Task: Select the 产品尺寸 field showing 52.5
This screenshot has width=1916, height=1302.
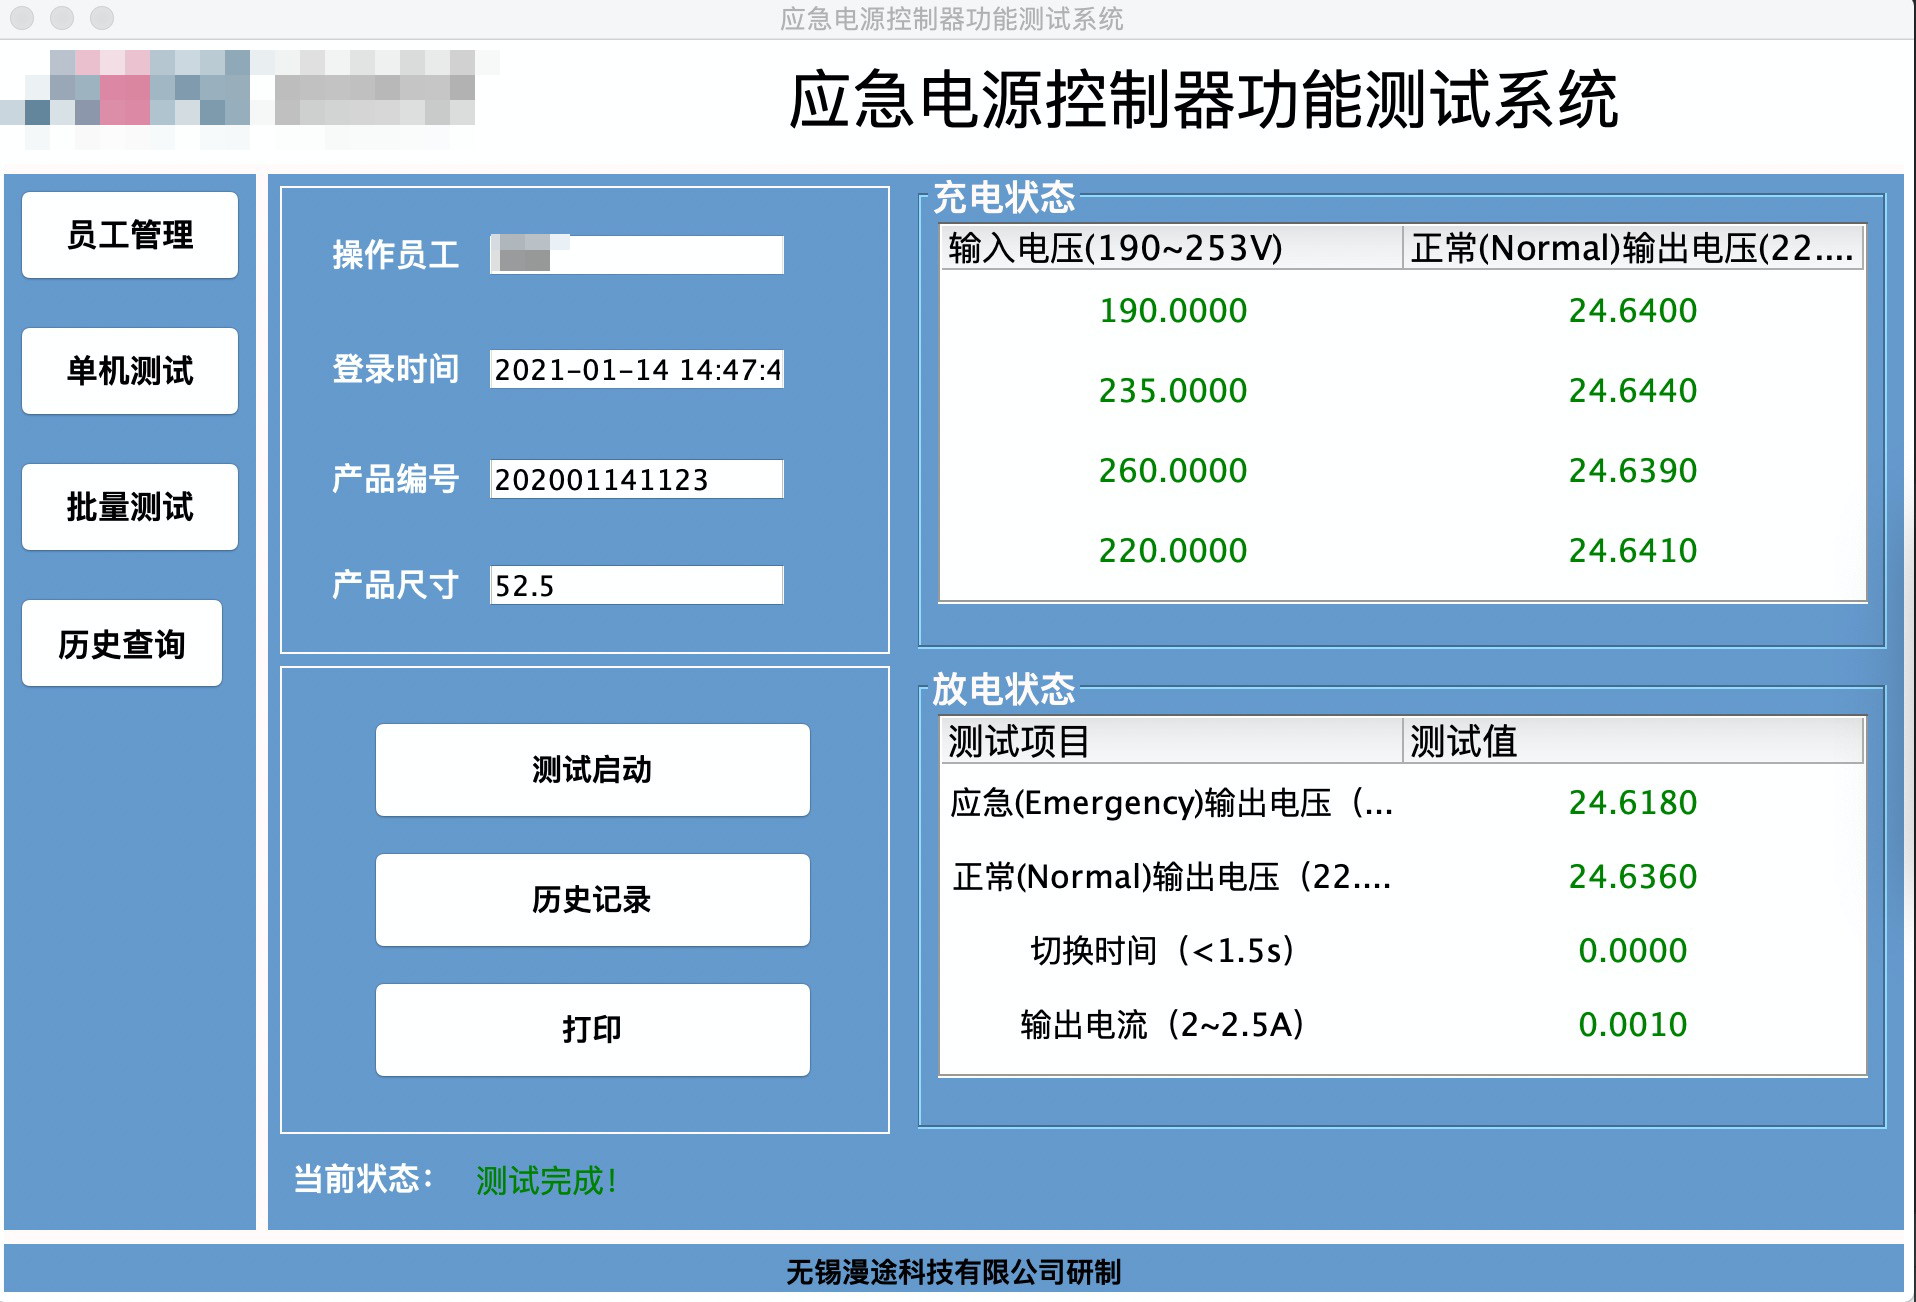Action: (x=636, y=586)
